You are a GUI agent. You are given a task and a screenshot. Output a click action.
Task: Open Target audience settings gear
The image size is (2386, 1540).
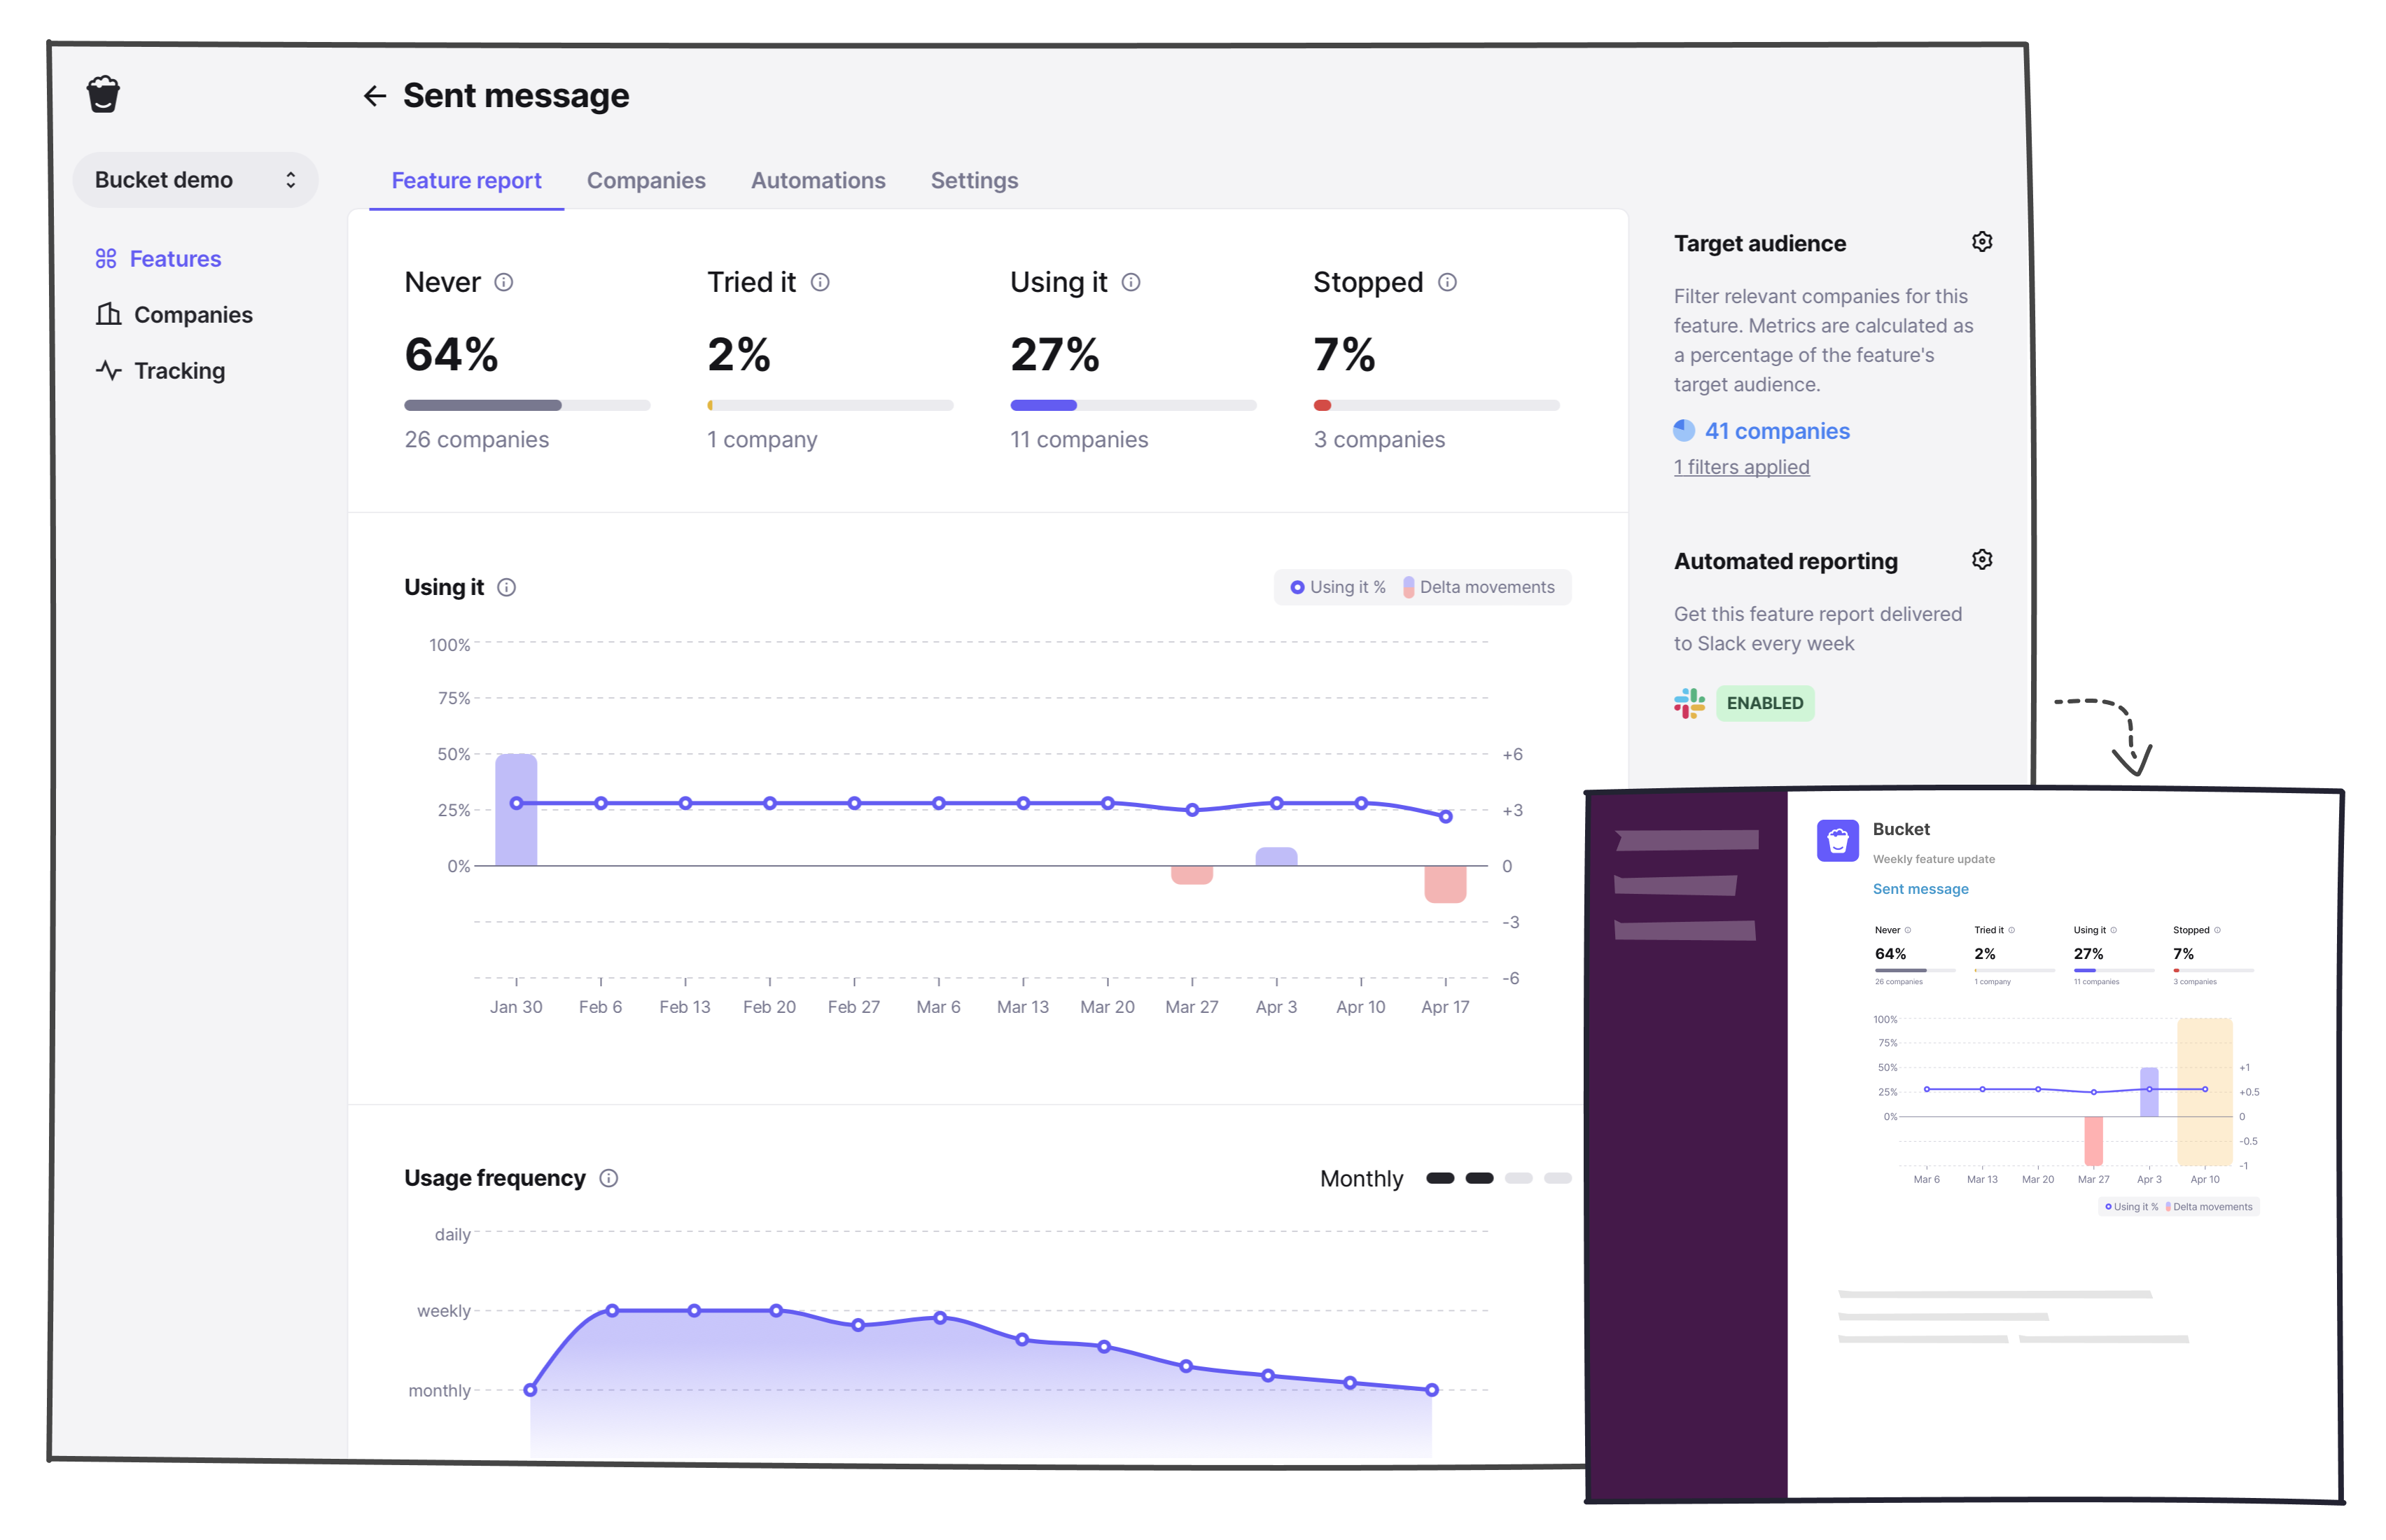pyautogui.click(x=1981, y=242)
